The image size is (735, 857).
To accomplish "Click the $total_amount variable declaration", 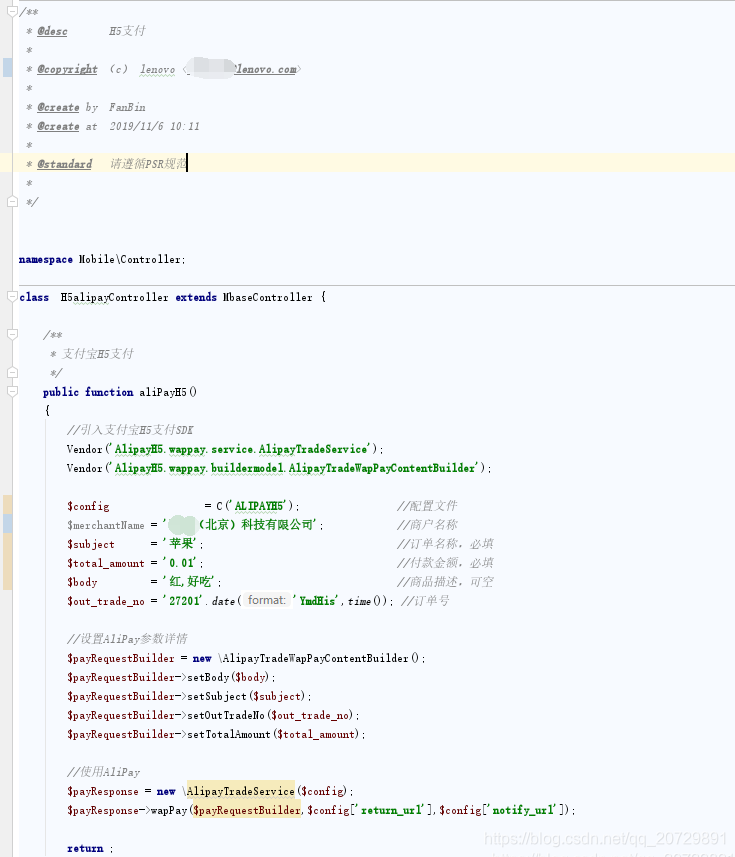I will [106, 563].
